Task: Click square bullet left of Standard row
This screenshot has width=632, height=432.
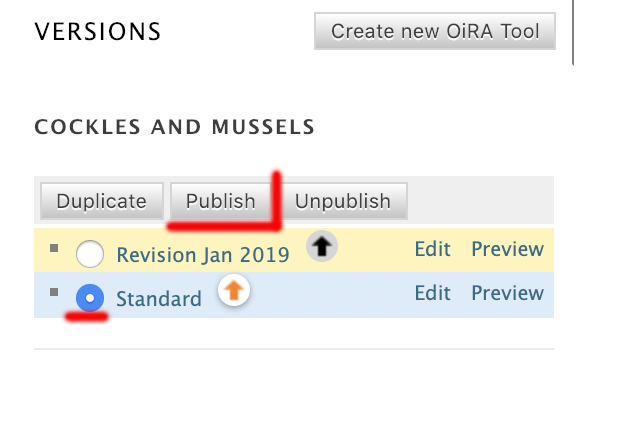Action: click(54, 291)
